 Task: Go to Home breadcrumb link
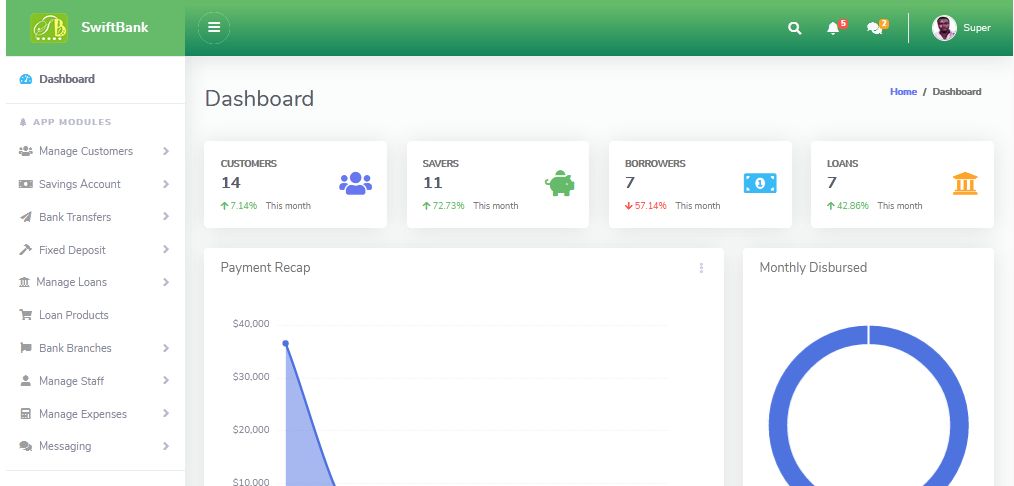pos(903,92)
